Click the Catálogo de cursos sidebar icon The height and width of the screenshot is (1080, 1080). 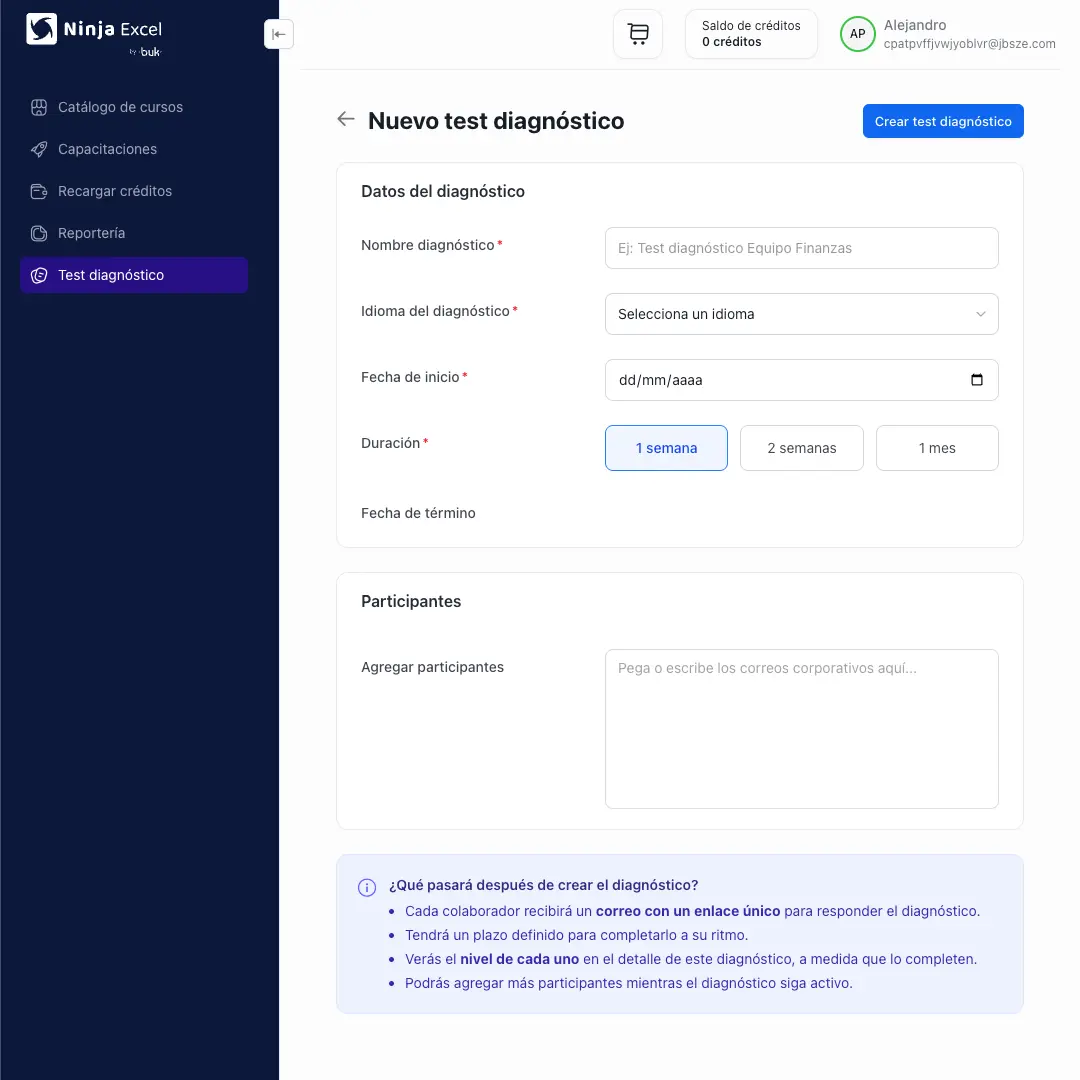pyautogui.click(x=39, y=107)
